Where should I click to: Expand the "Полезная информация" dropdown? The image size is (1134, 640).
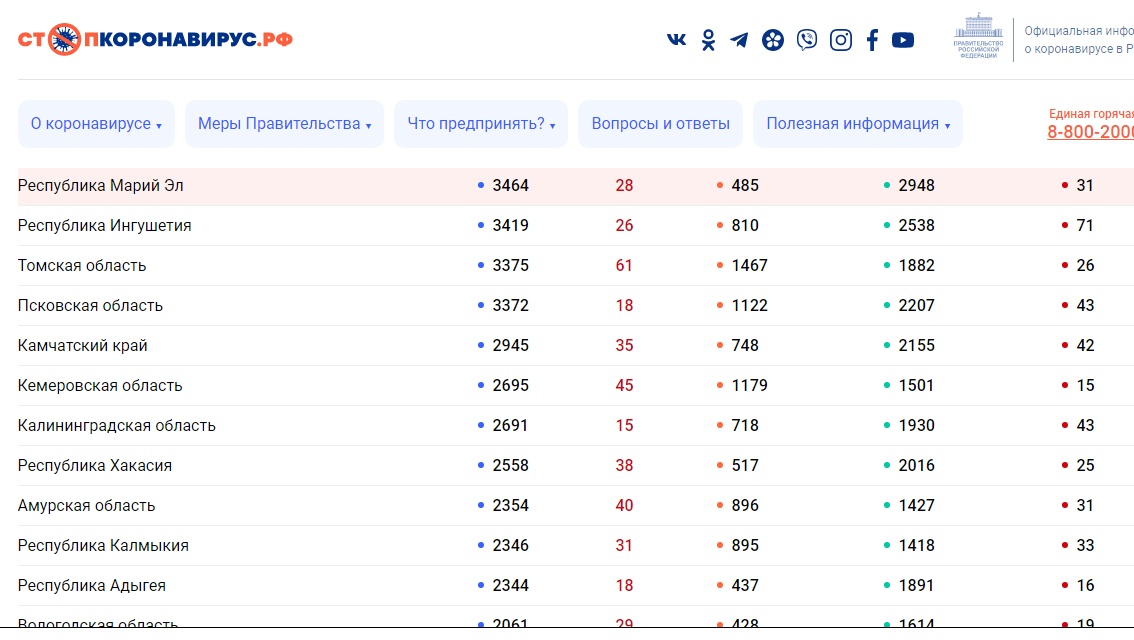[x=857, y=124]
